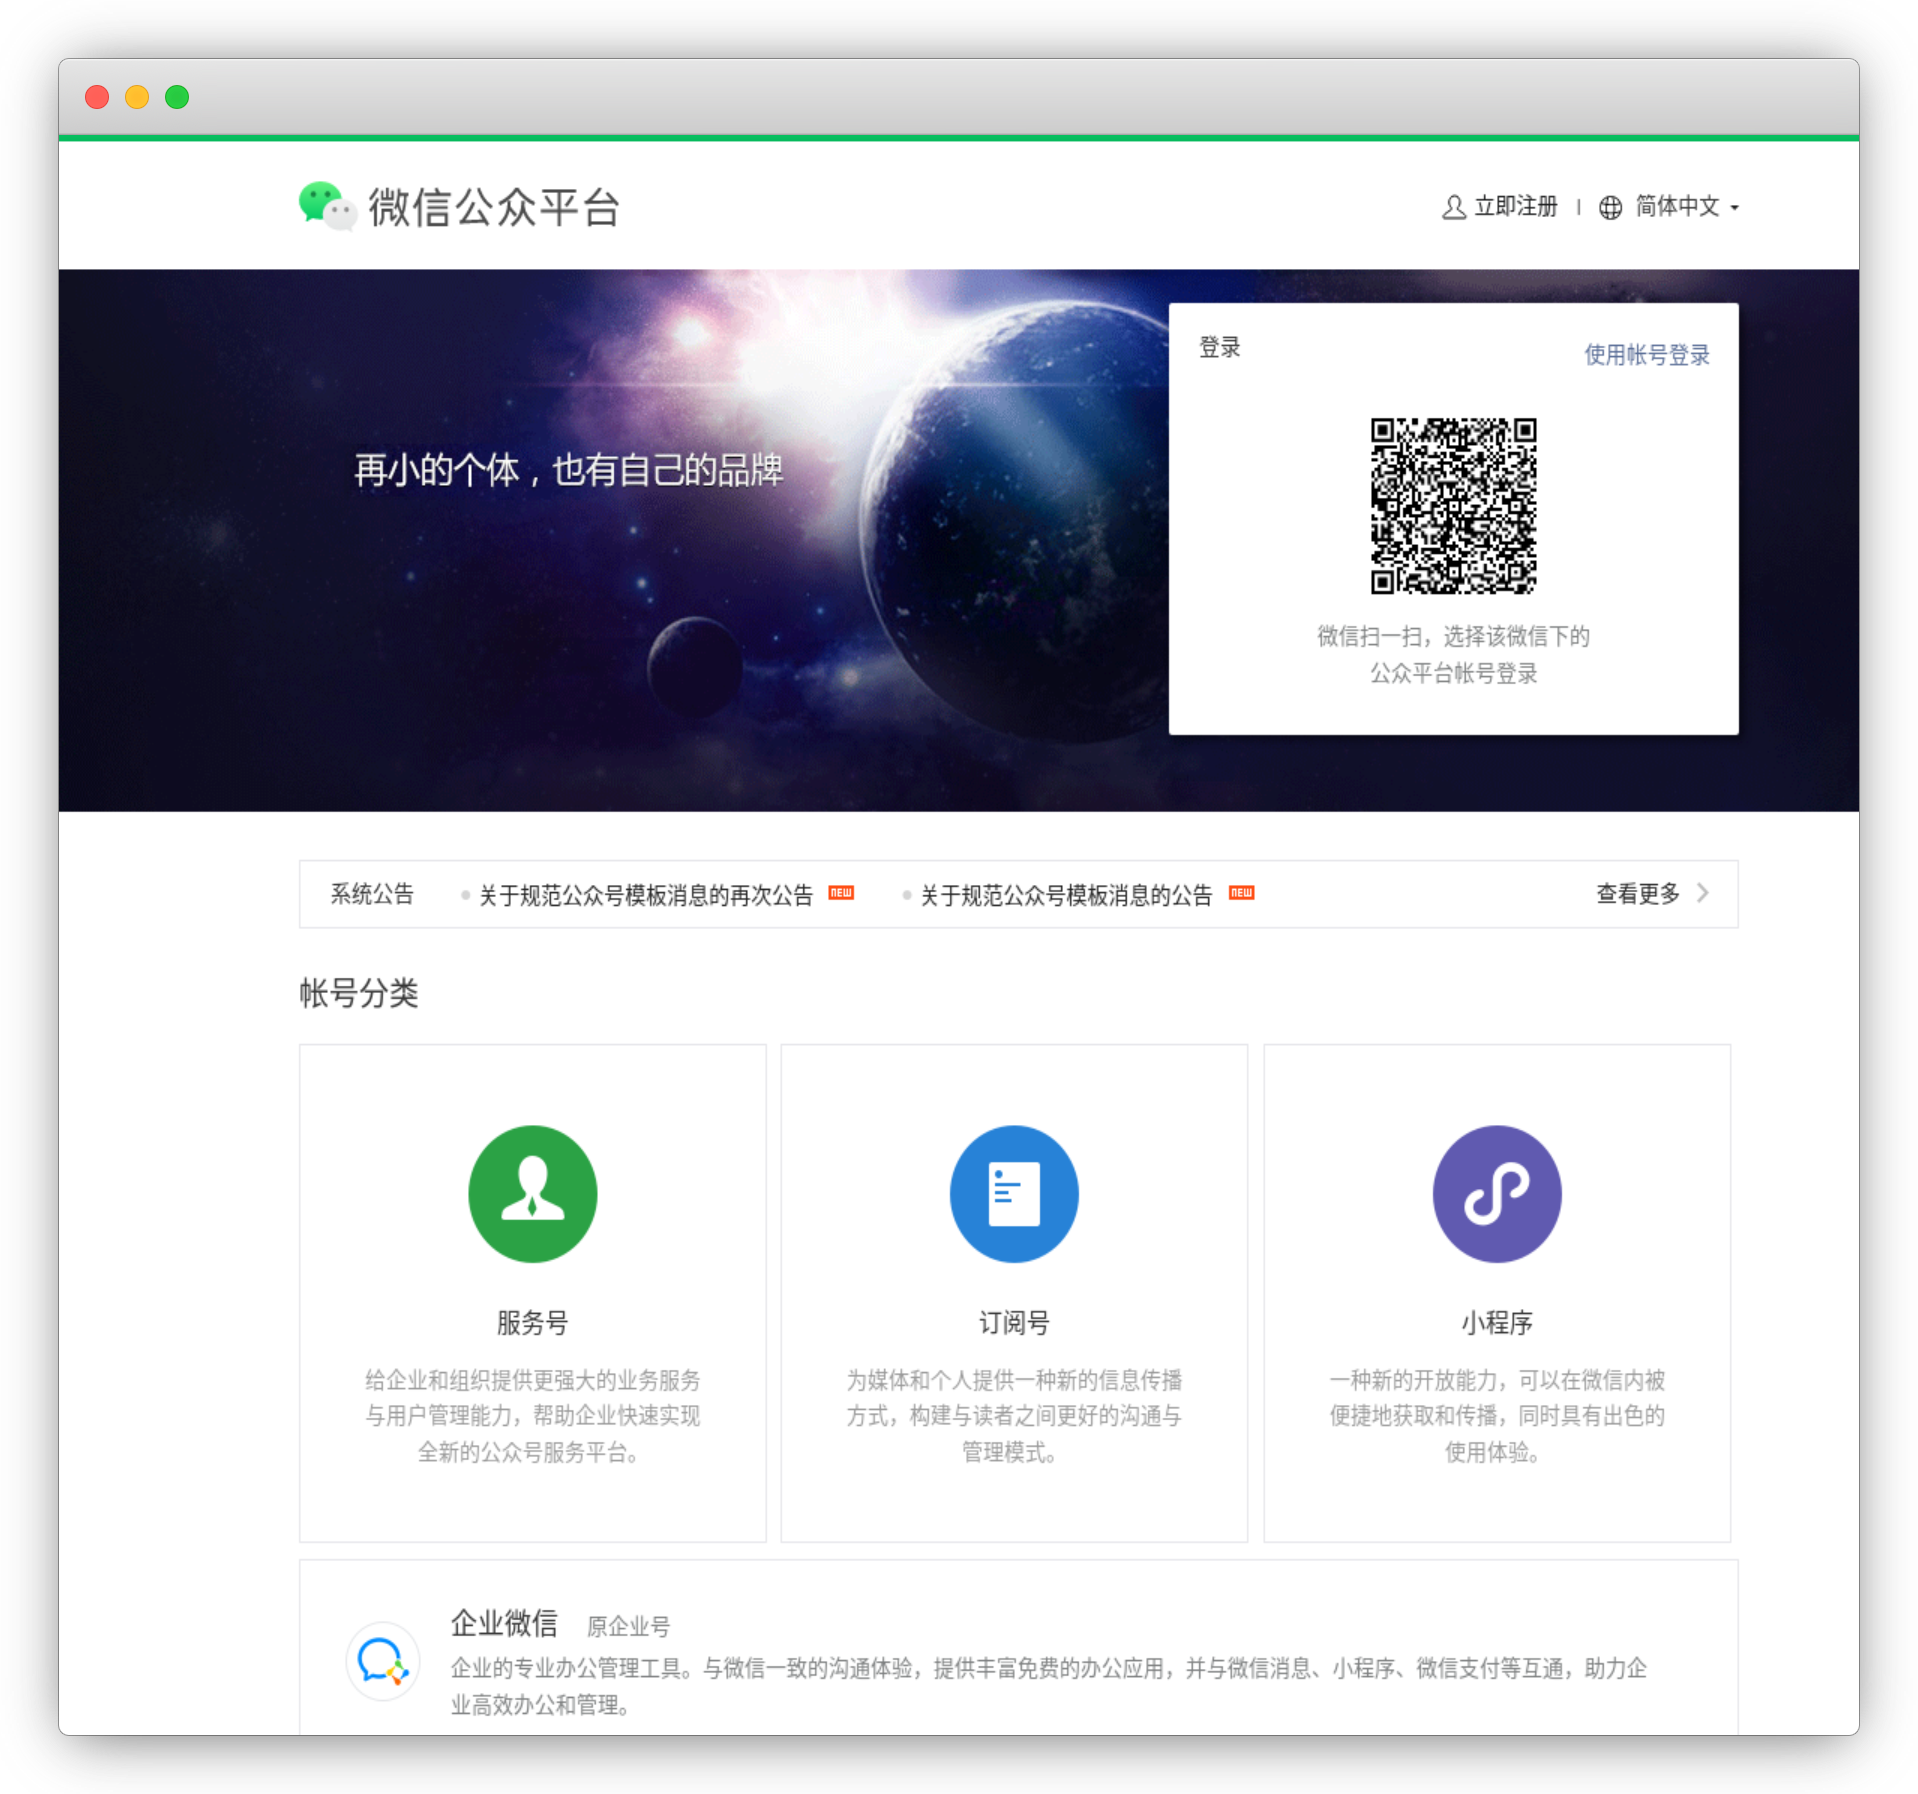Image resolution: width=1918 pixels, height=1794 pixels.
Task: Open announcement 关于规范公众号模板消息的再次公告
Action: click(x=646, y=894)
